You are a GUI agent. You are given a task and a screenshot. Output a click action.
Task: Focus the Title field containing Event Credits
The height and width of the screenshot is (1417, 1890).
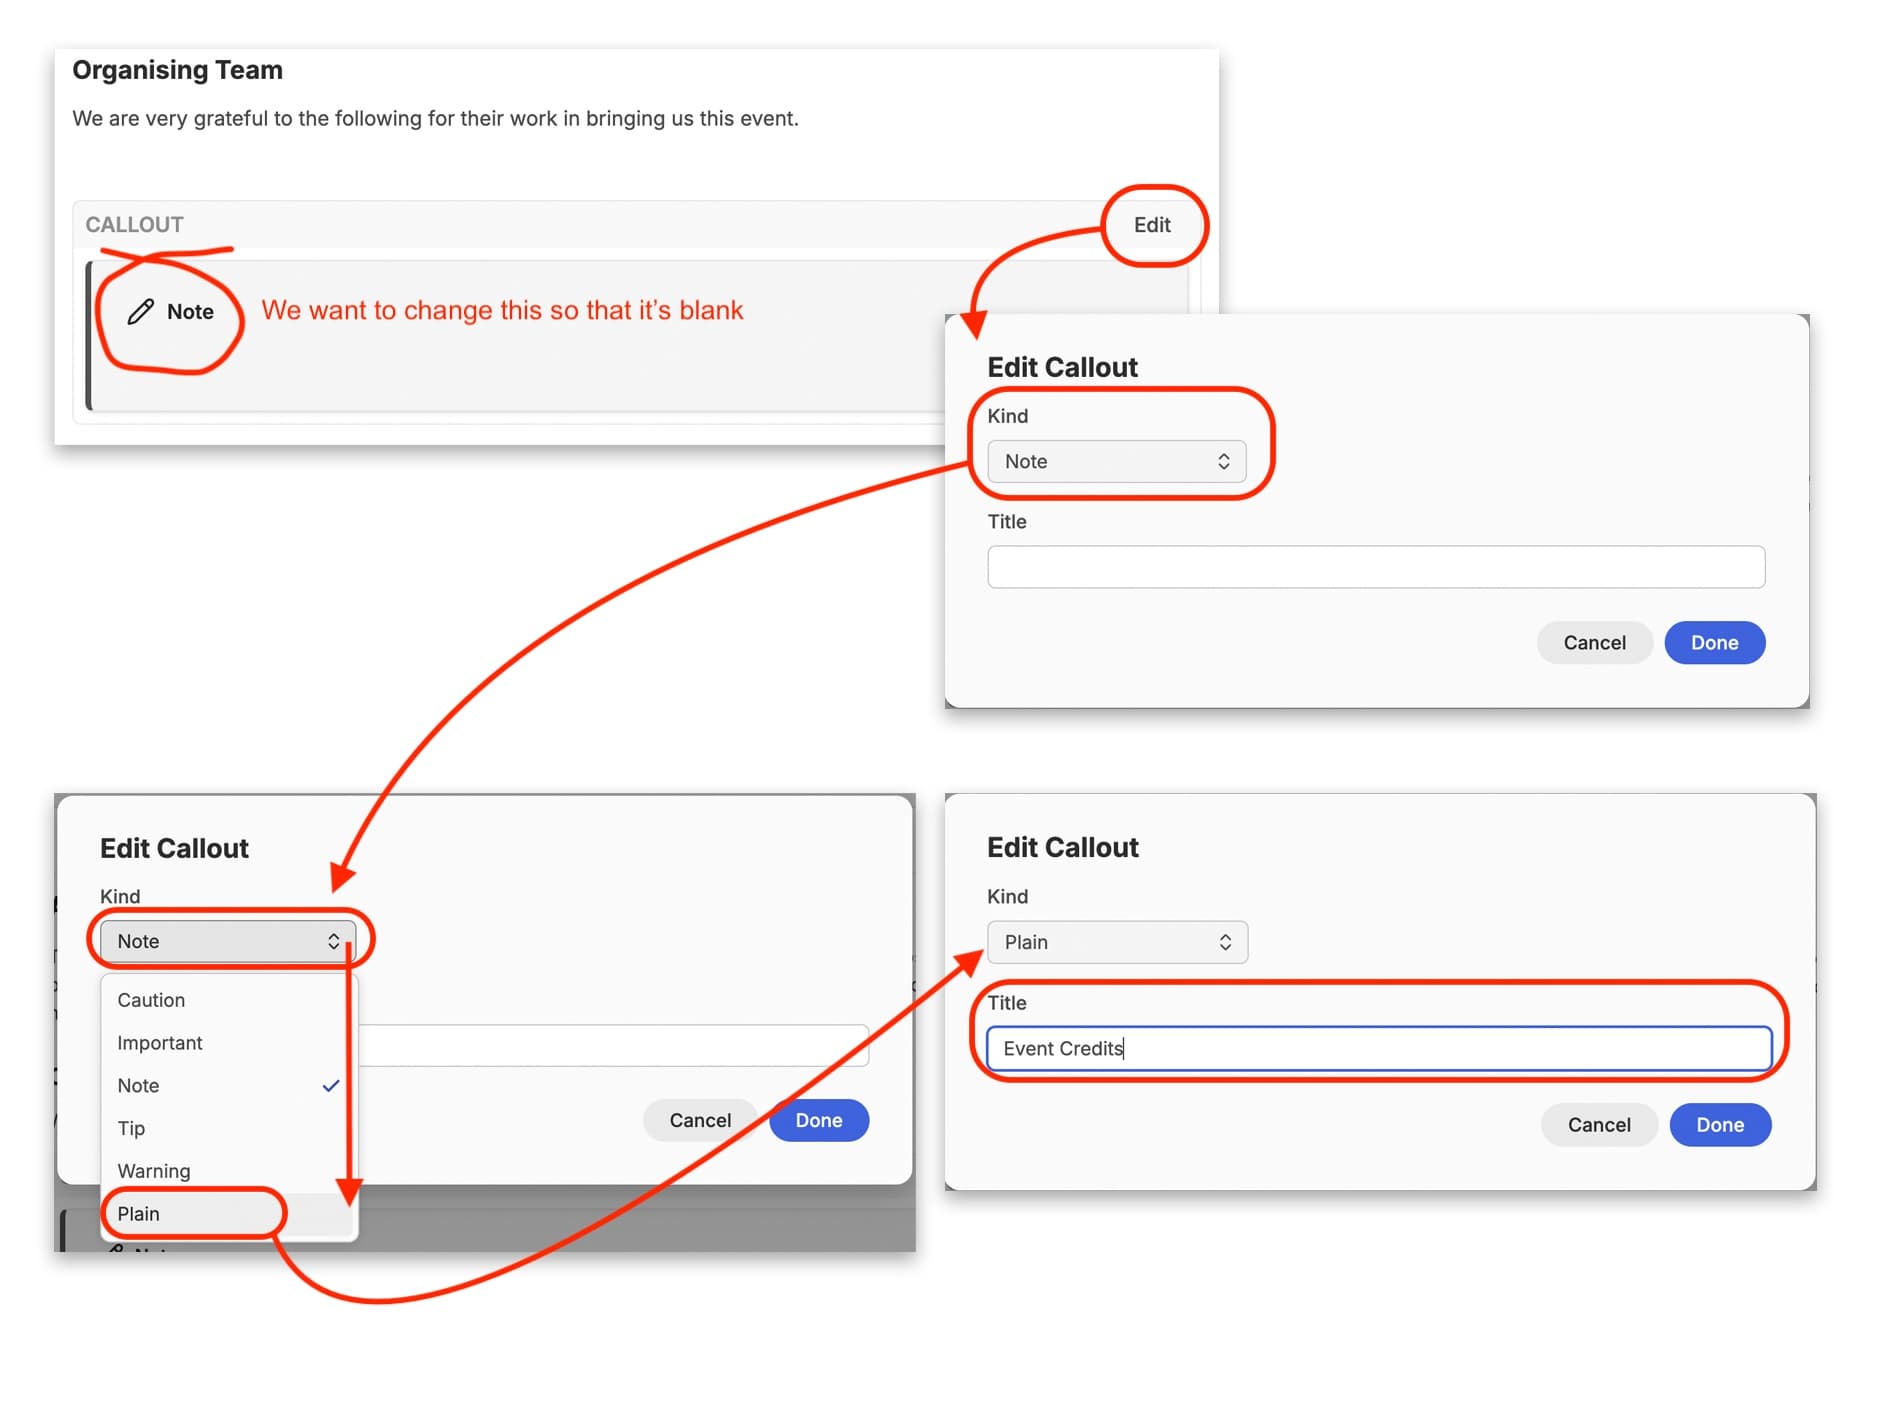[1378, 1049]
